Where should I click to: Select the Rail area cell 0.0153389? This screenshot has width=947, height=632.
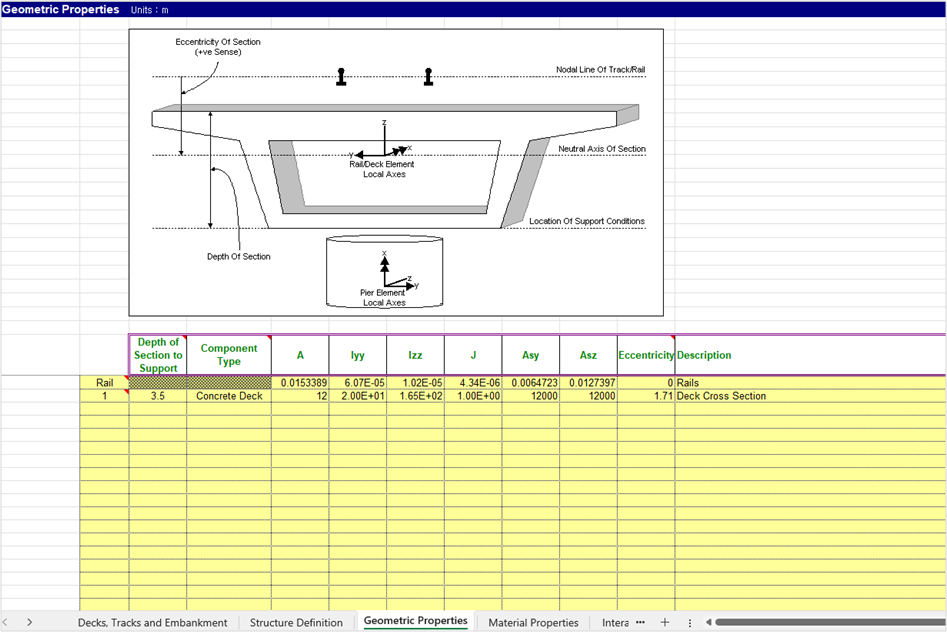(299, 383)
